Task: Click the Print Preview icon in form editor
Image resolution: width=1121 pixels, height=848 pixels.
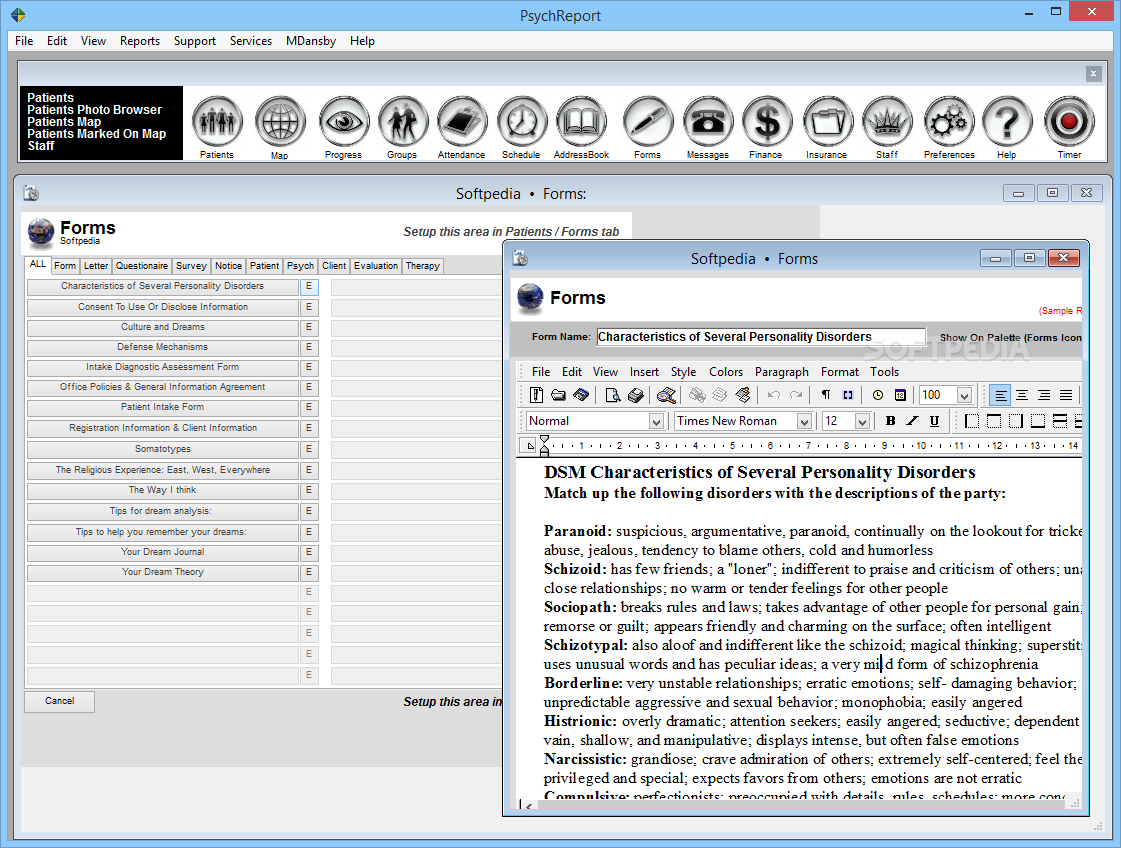Action: point(613,395)
